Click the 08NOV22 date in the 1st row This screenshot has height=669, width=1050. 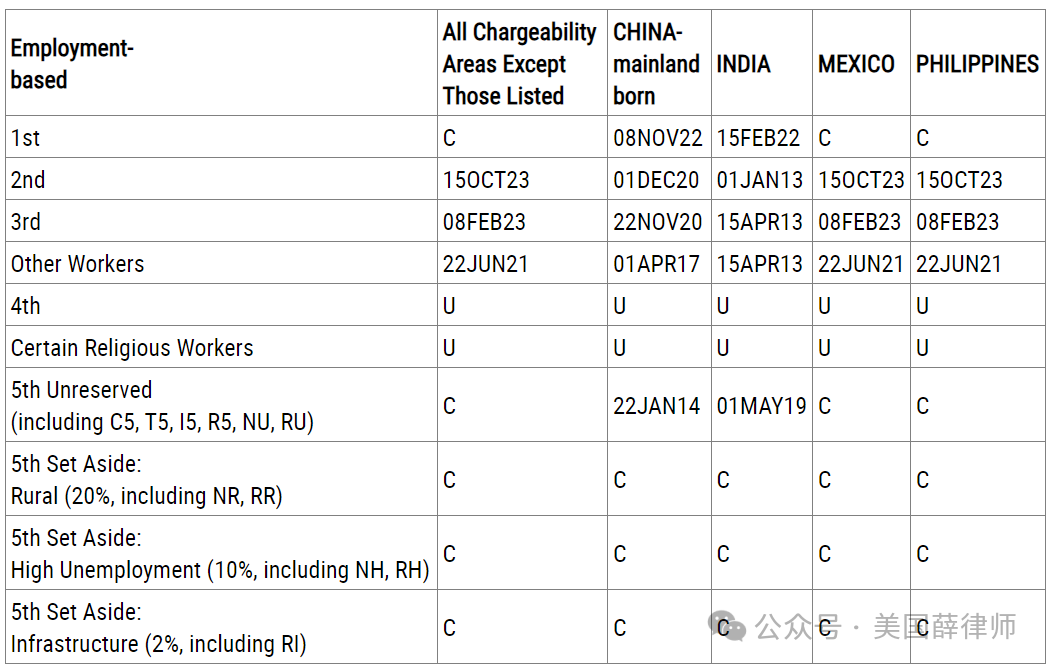tap(658, 138)
